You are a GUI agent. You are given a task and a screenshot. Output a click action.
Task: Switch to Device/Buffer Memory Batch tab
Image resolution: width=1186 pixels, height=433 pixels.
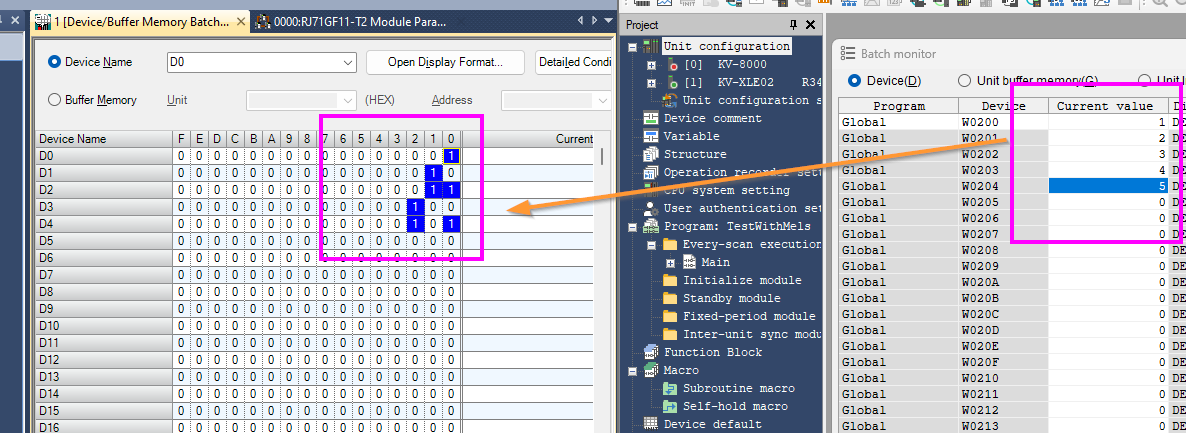(x=141, y=22)
